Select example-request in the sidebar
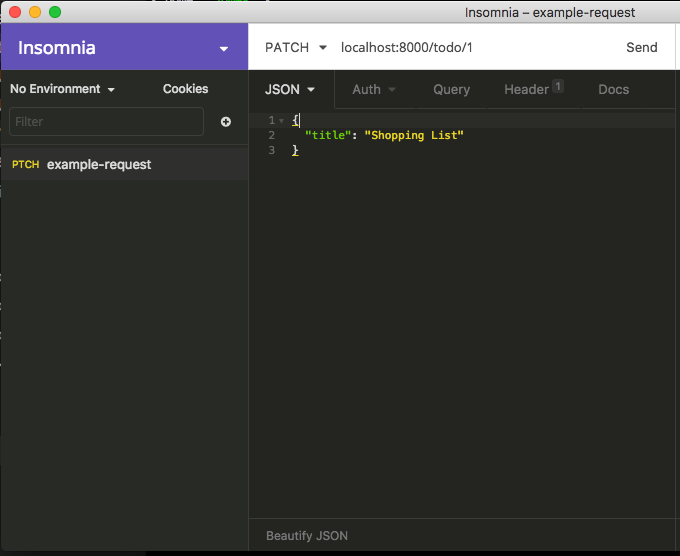 tap(99, 164)
